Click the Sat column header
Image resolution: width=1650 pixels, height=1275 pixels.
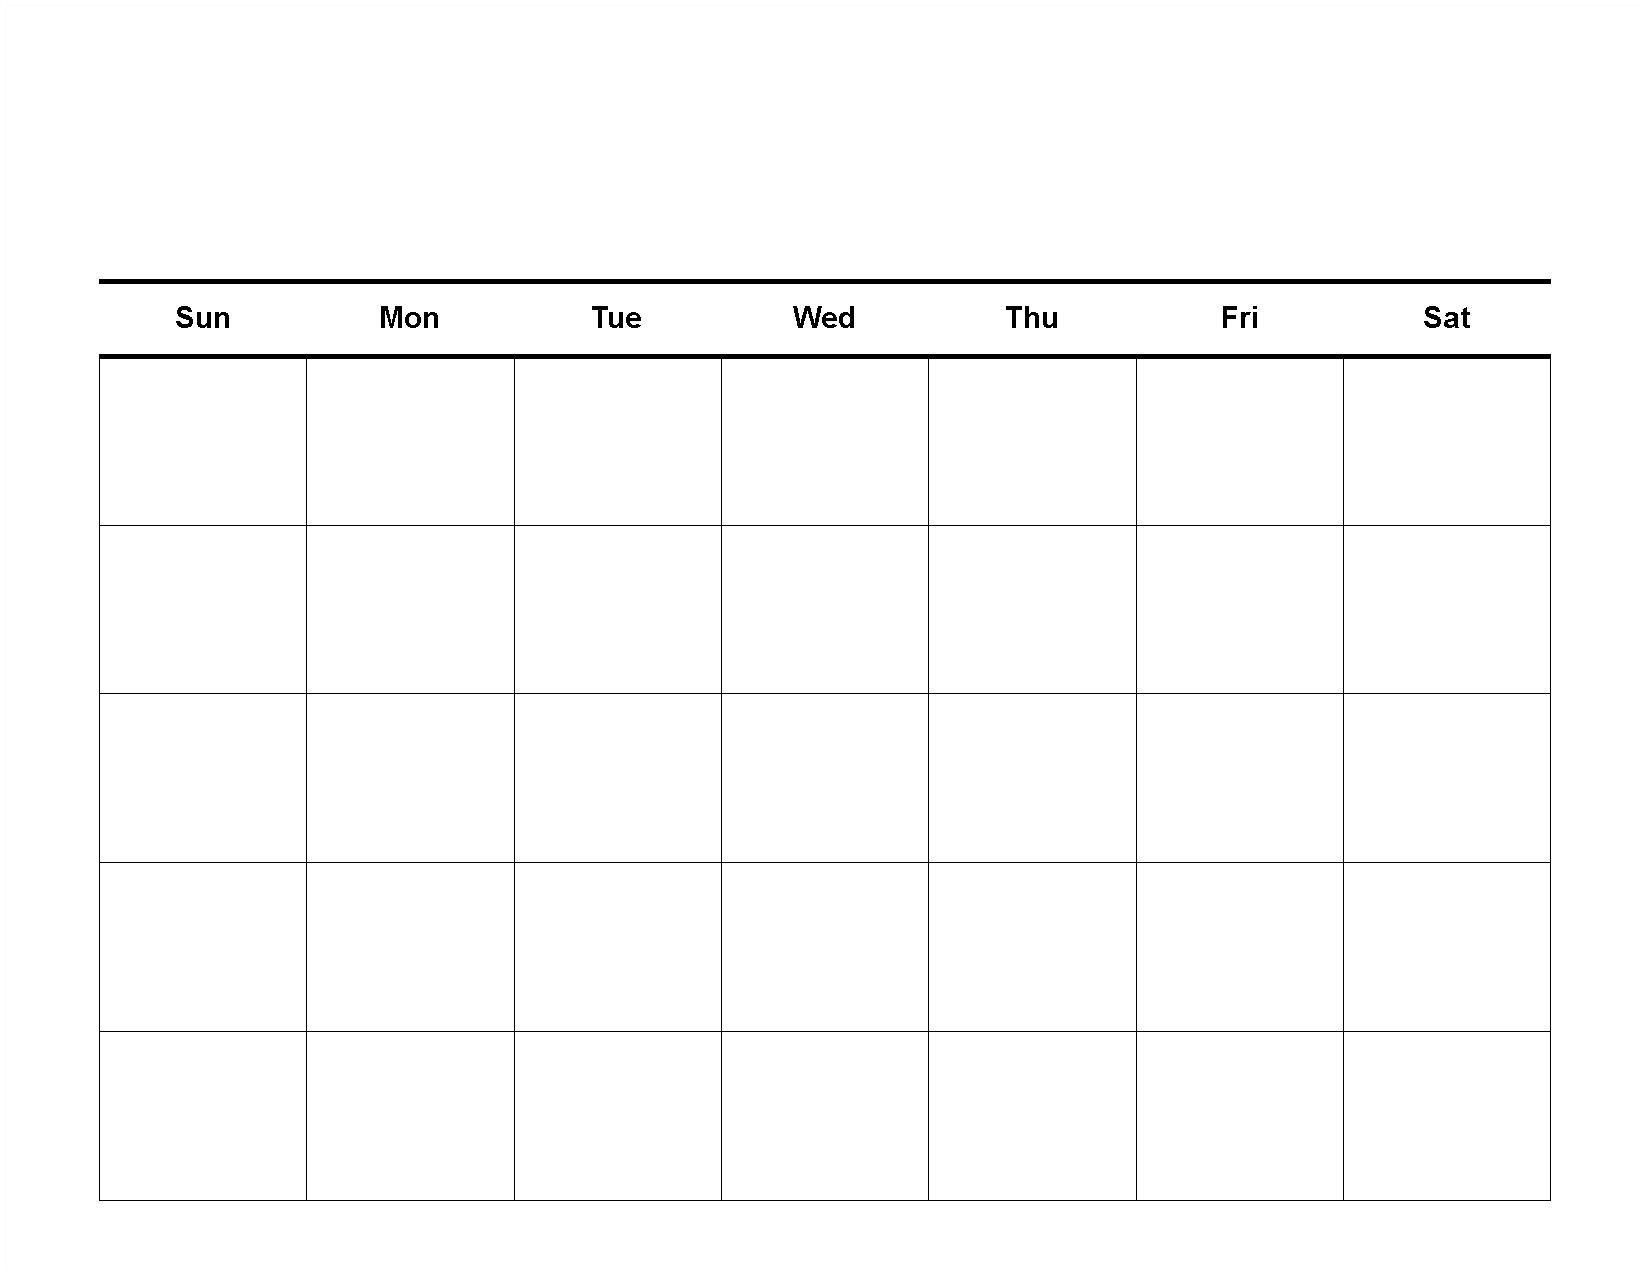[x=1446, y=318]
